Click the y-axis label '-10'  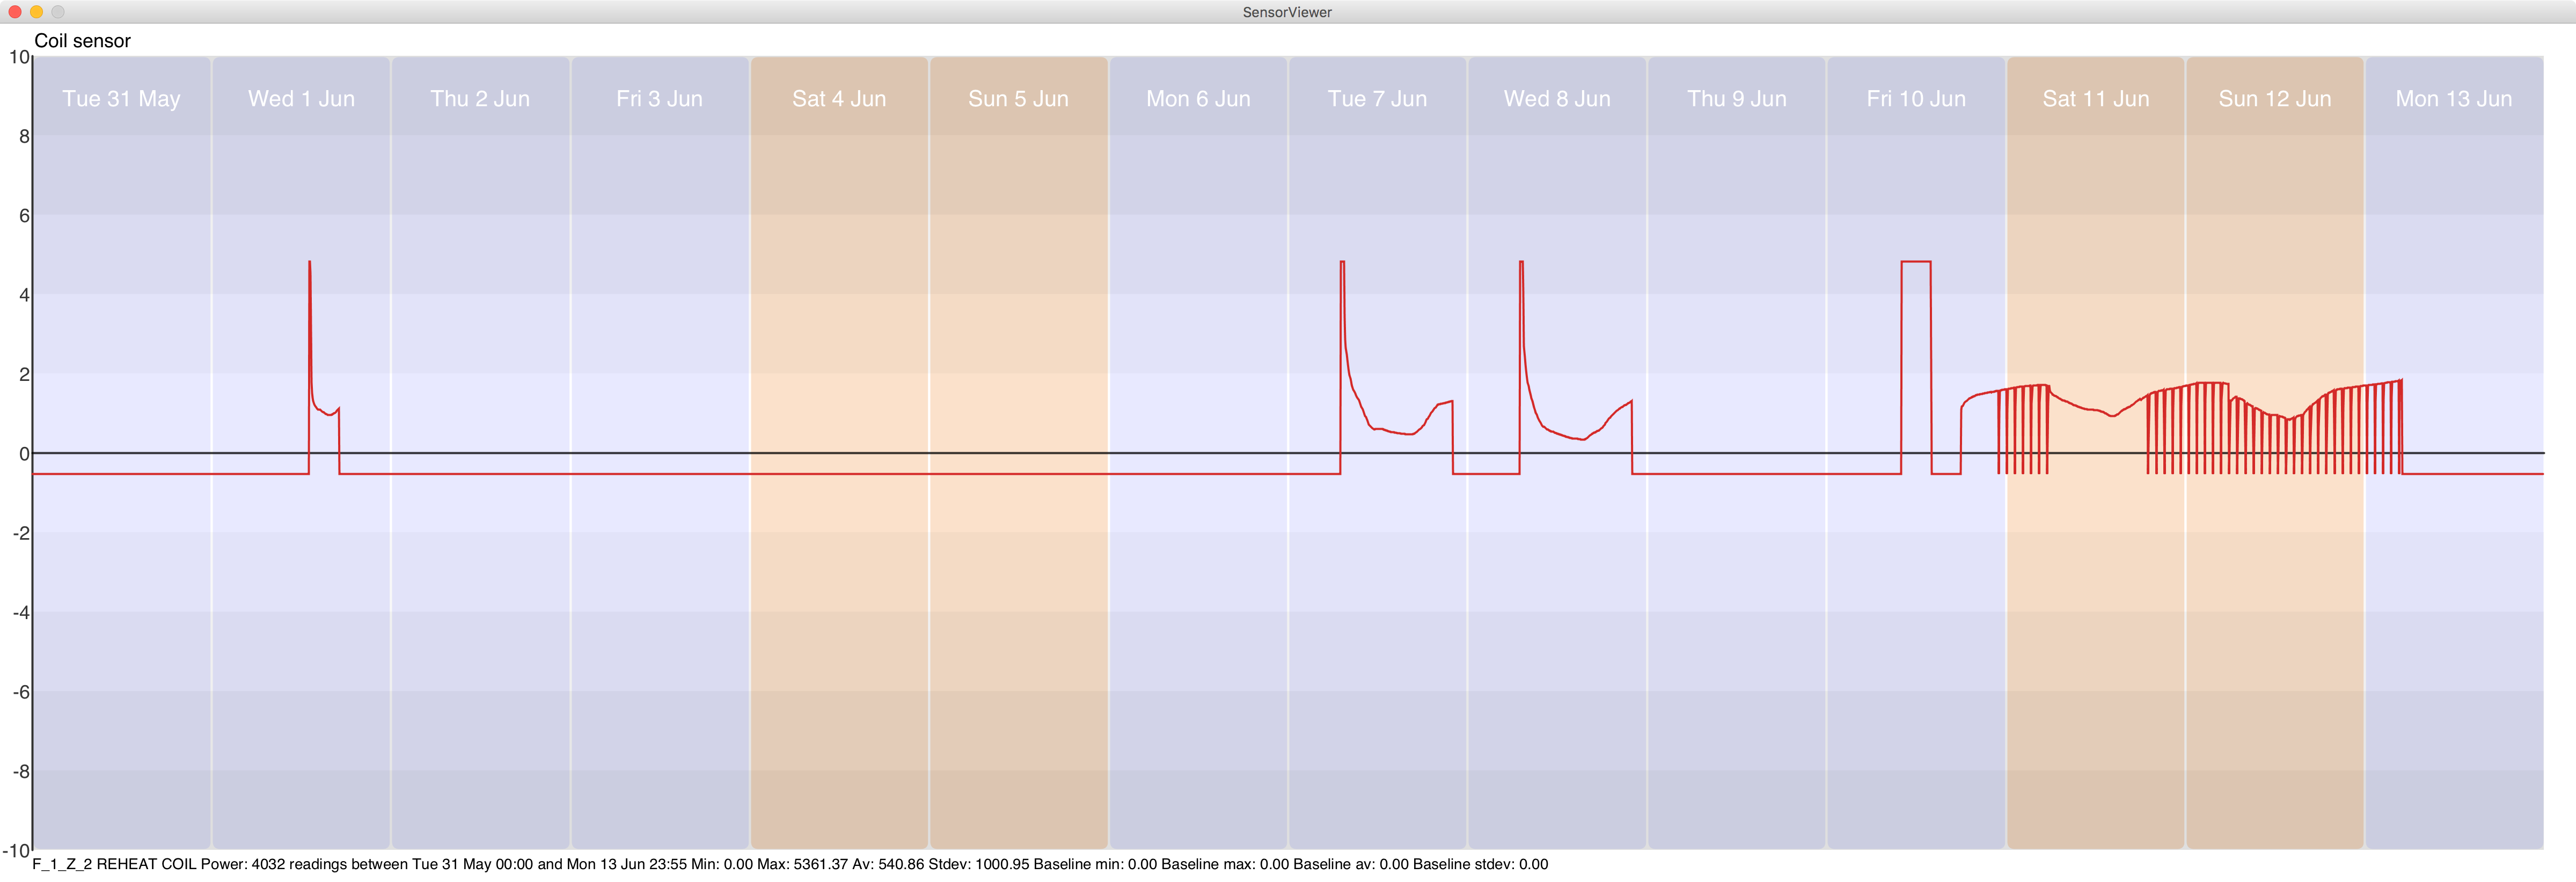coord(16,851)
